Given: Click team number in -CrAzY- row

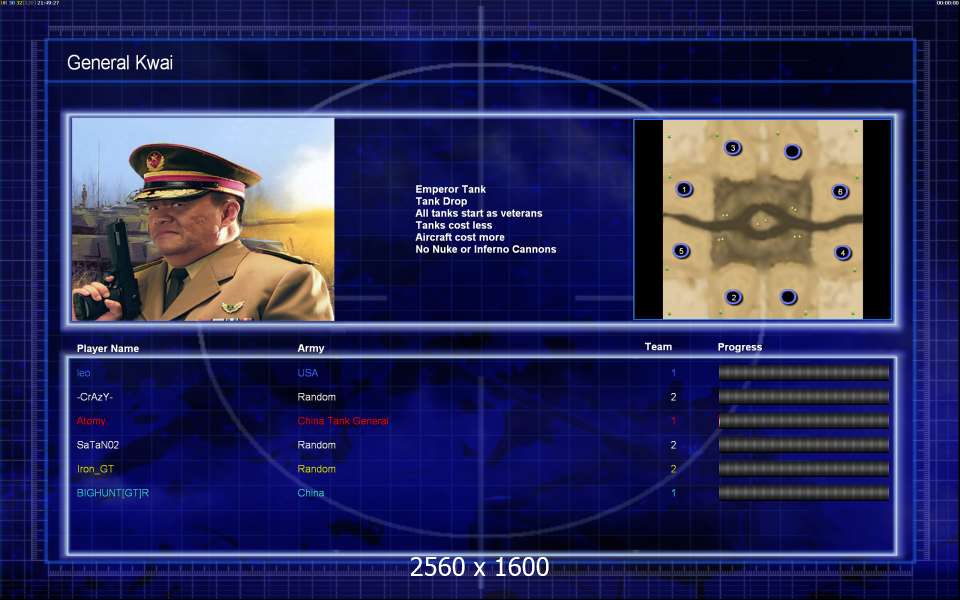Looking at the screenshot, I should (673, 397).
